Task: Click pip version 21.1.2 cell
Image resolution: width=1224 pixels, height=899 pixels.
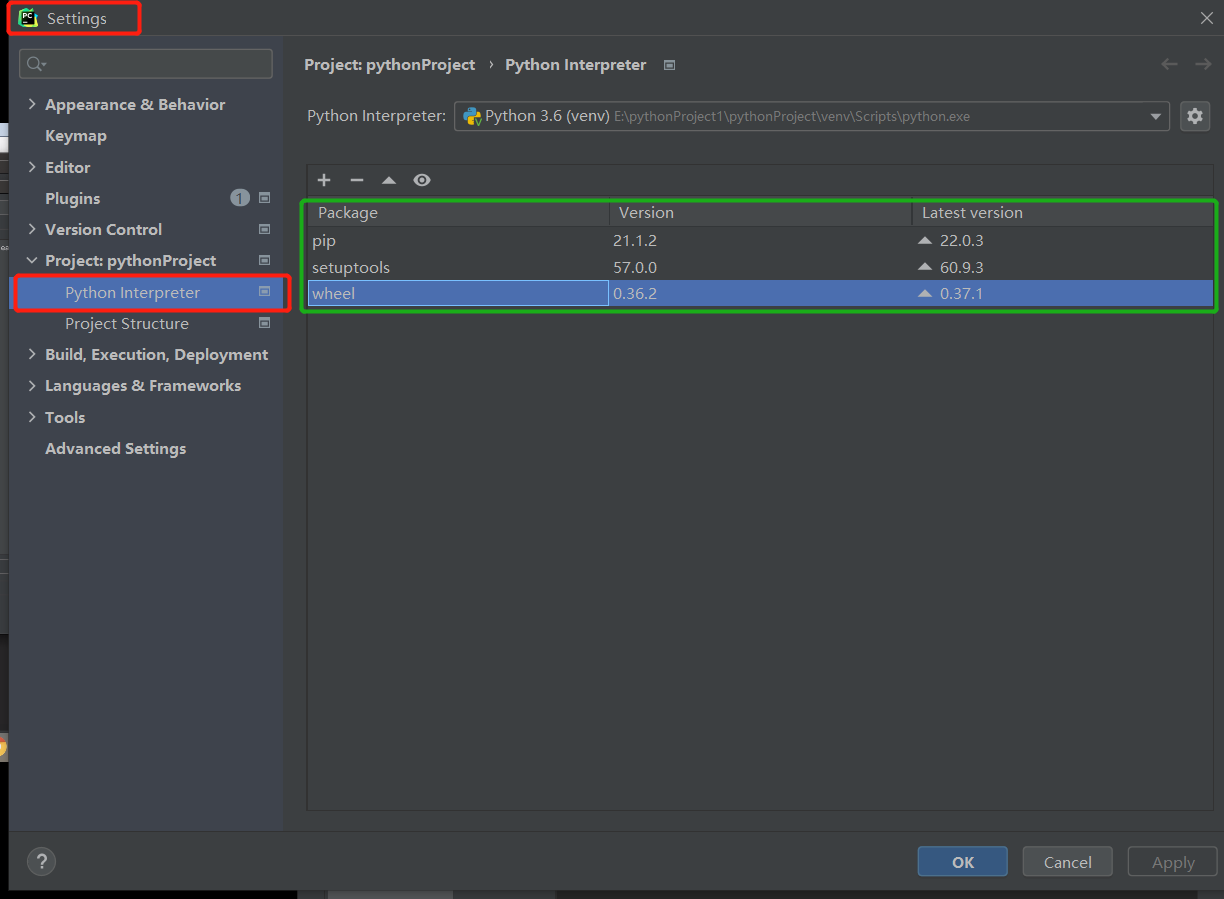Action: pos(635,241)
